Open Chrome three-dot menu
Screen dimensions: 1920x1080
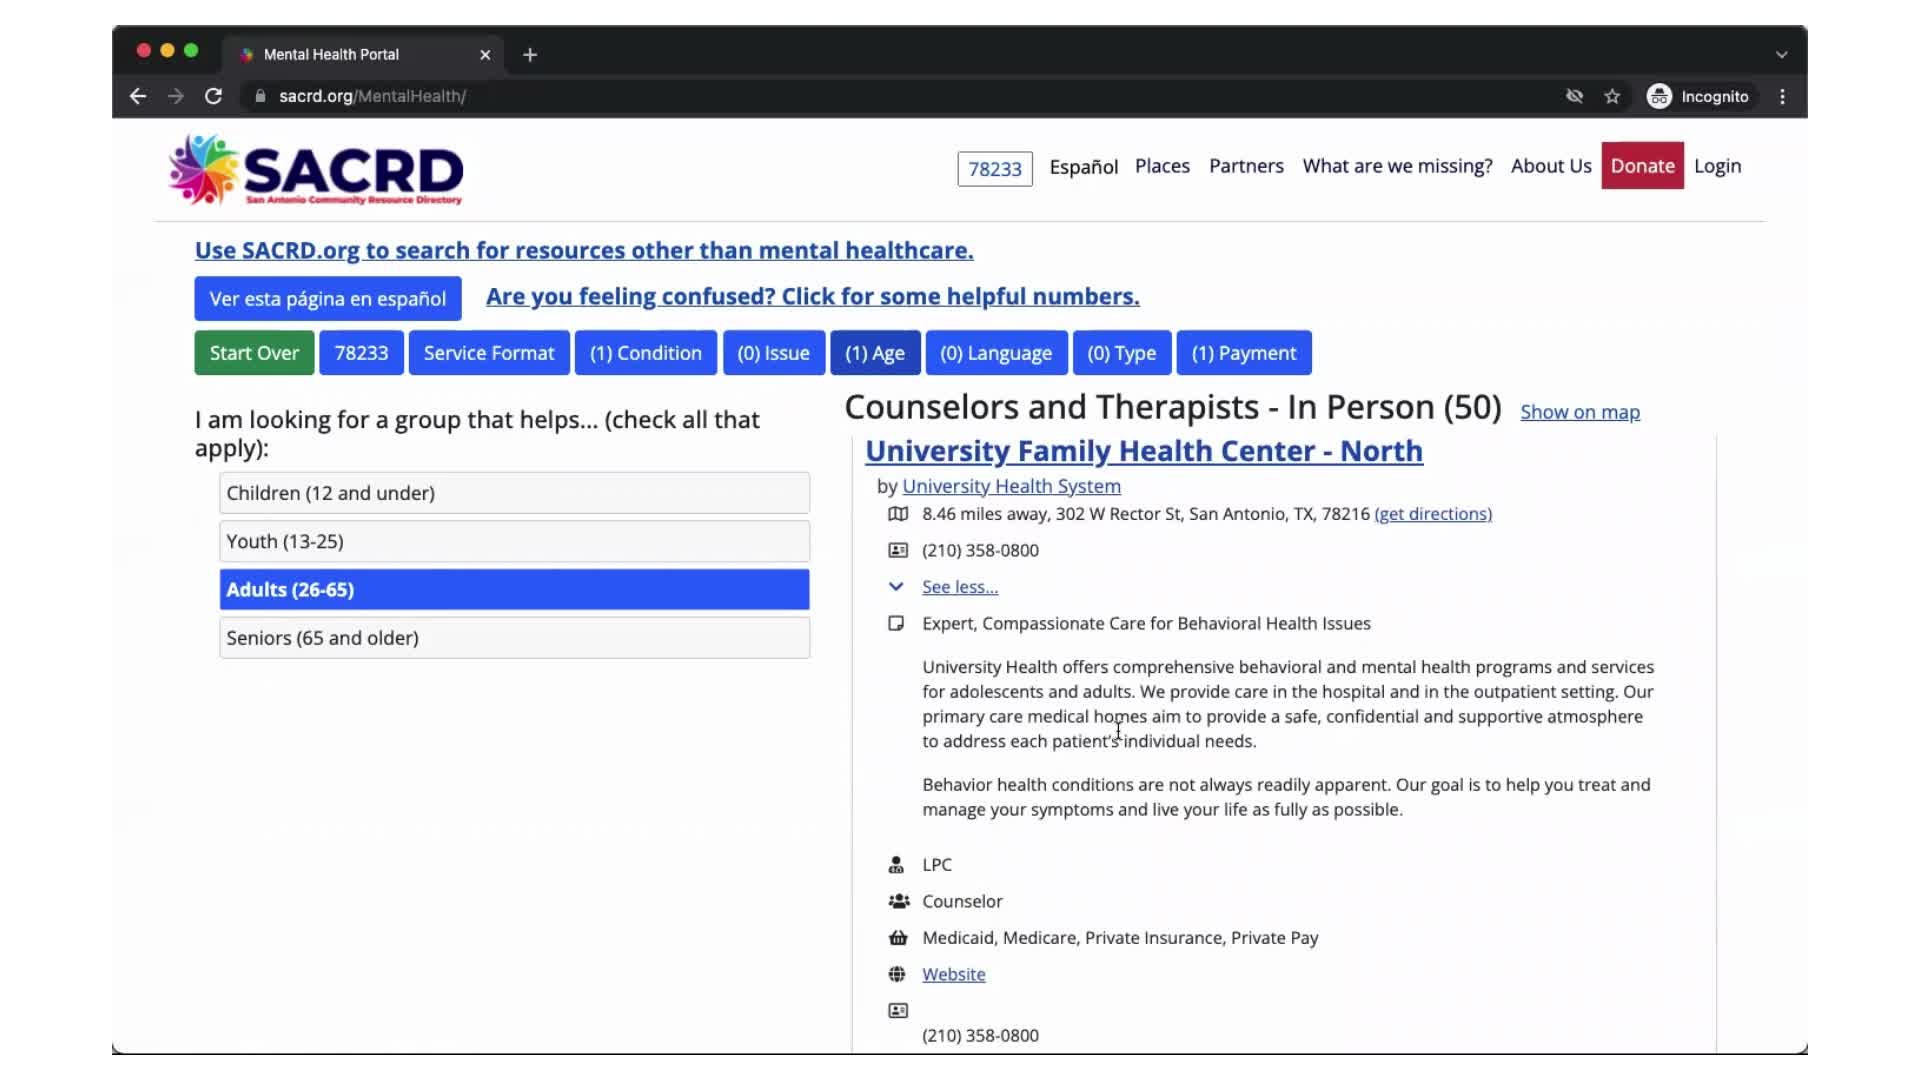coord(1782,96)
